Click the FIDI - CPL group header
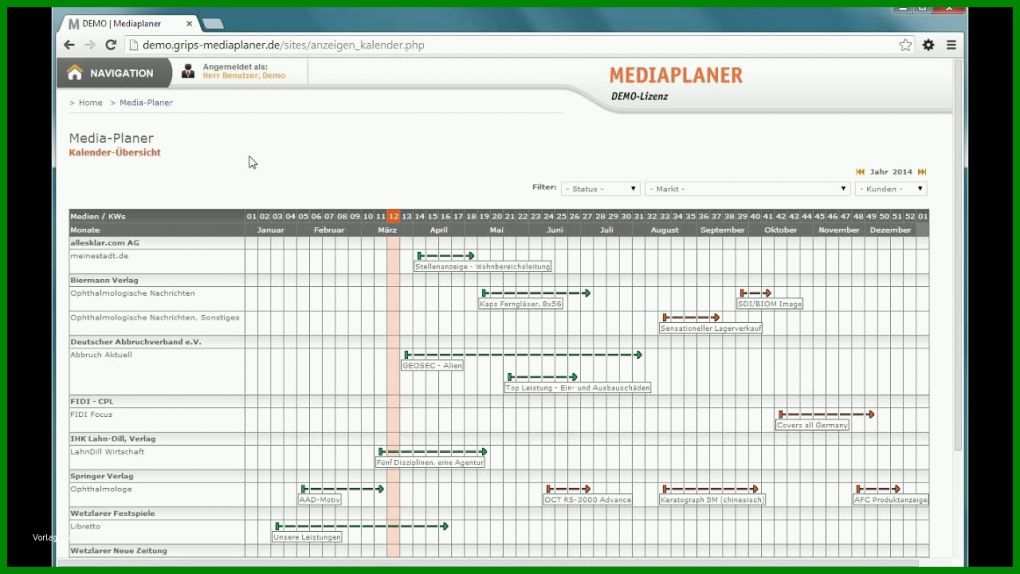 [92, 402]
